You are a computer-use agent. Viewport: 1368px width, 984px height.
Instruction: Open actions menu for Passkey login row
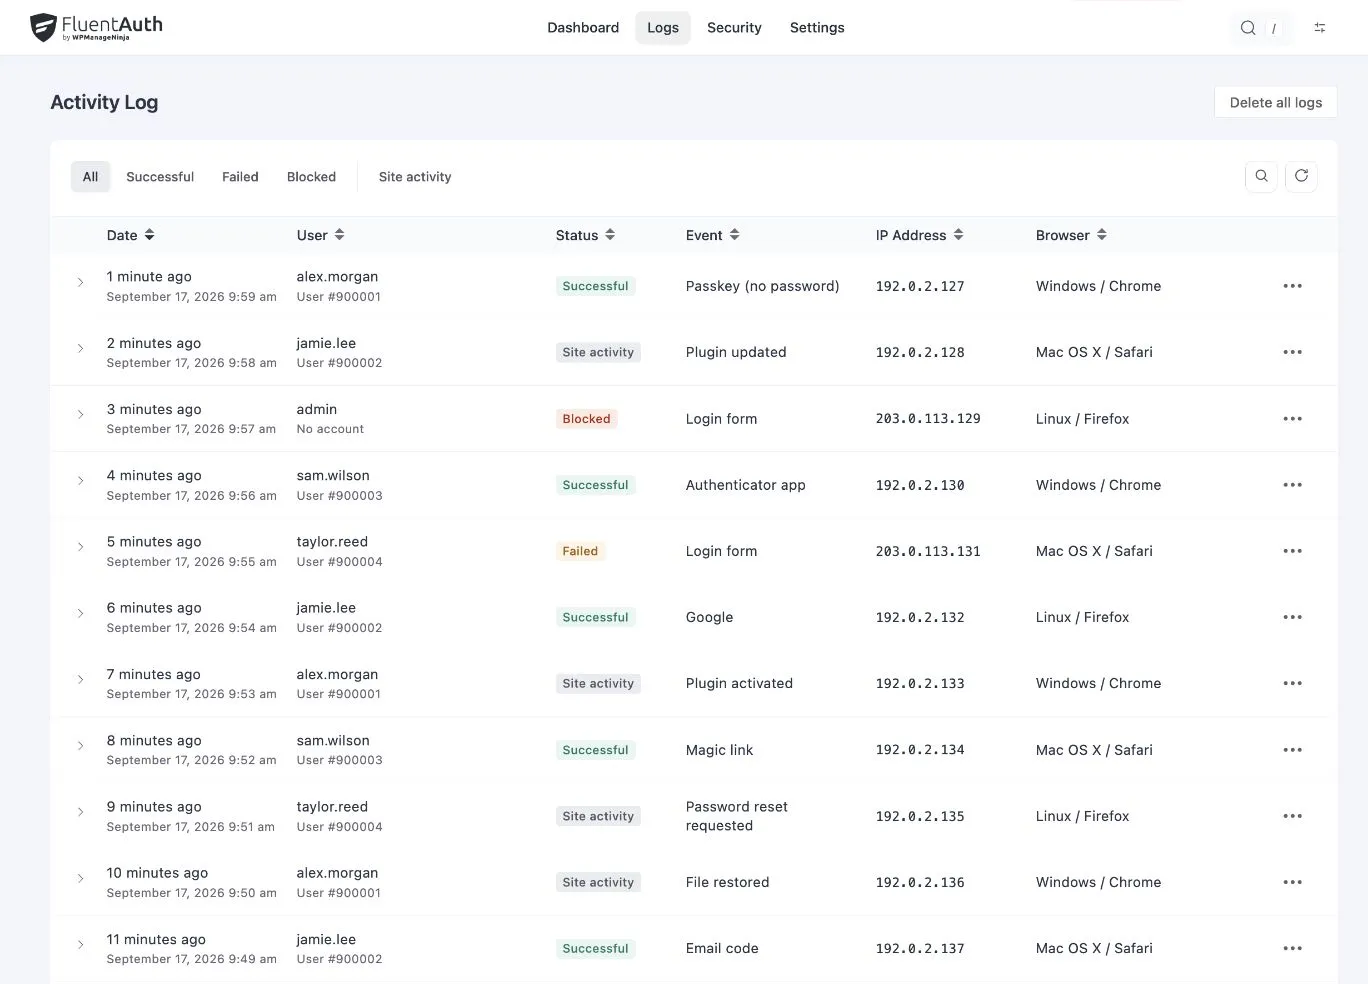(1293, 286)
